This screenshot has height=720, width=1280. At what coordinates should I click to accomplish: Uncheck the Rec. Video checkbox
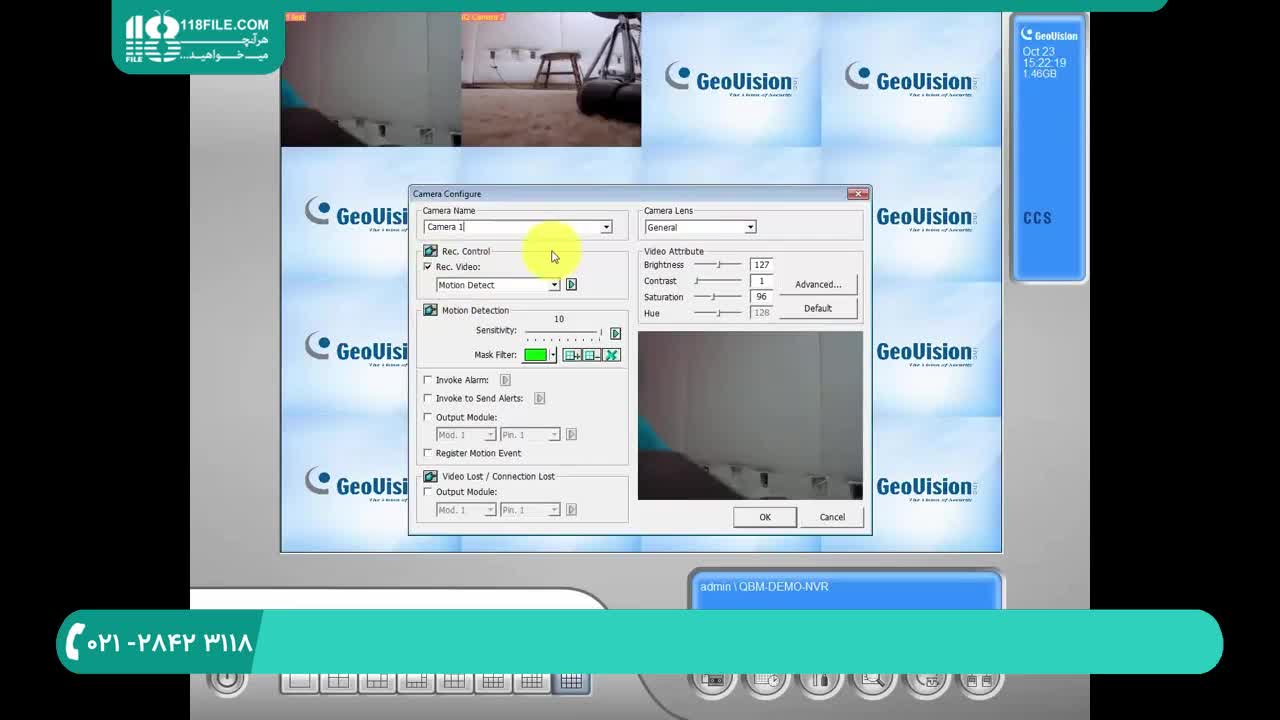tap(428, 267)
